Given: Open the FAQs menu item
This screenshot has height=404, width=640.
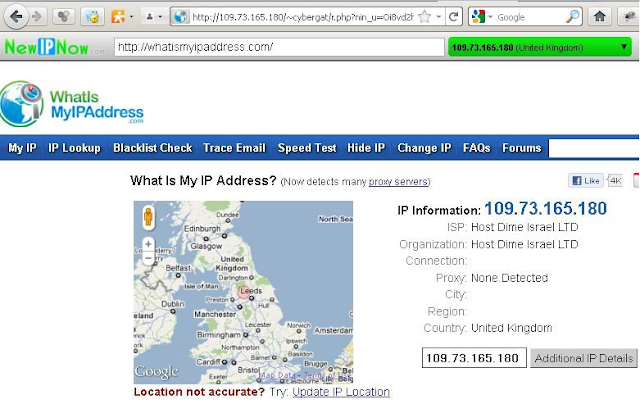Looking at the screenshot, I should point(476,148).
